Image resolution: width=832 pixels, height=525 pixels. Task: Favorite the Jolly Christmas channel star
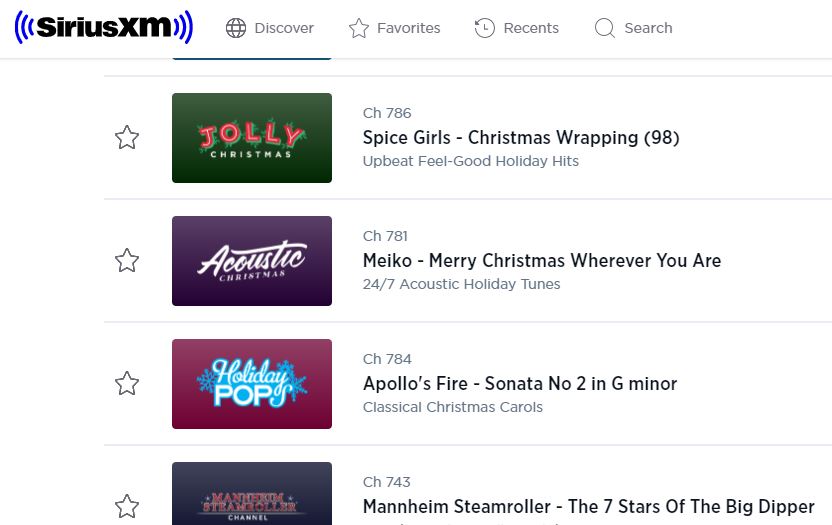[127, 137]
